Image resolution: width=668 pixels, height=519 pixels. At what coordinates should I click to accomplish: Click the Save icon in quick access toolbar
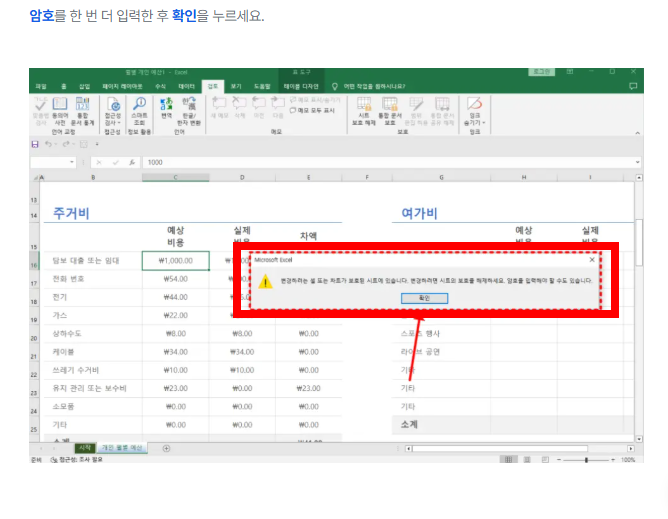pos(35,144)
